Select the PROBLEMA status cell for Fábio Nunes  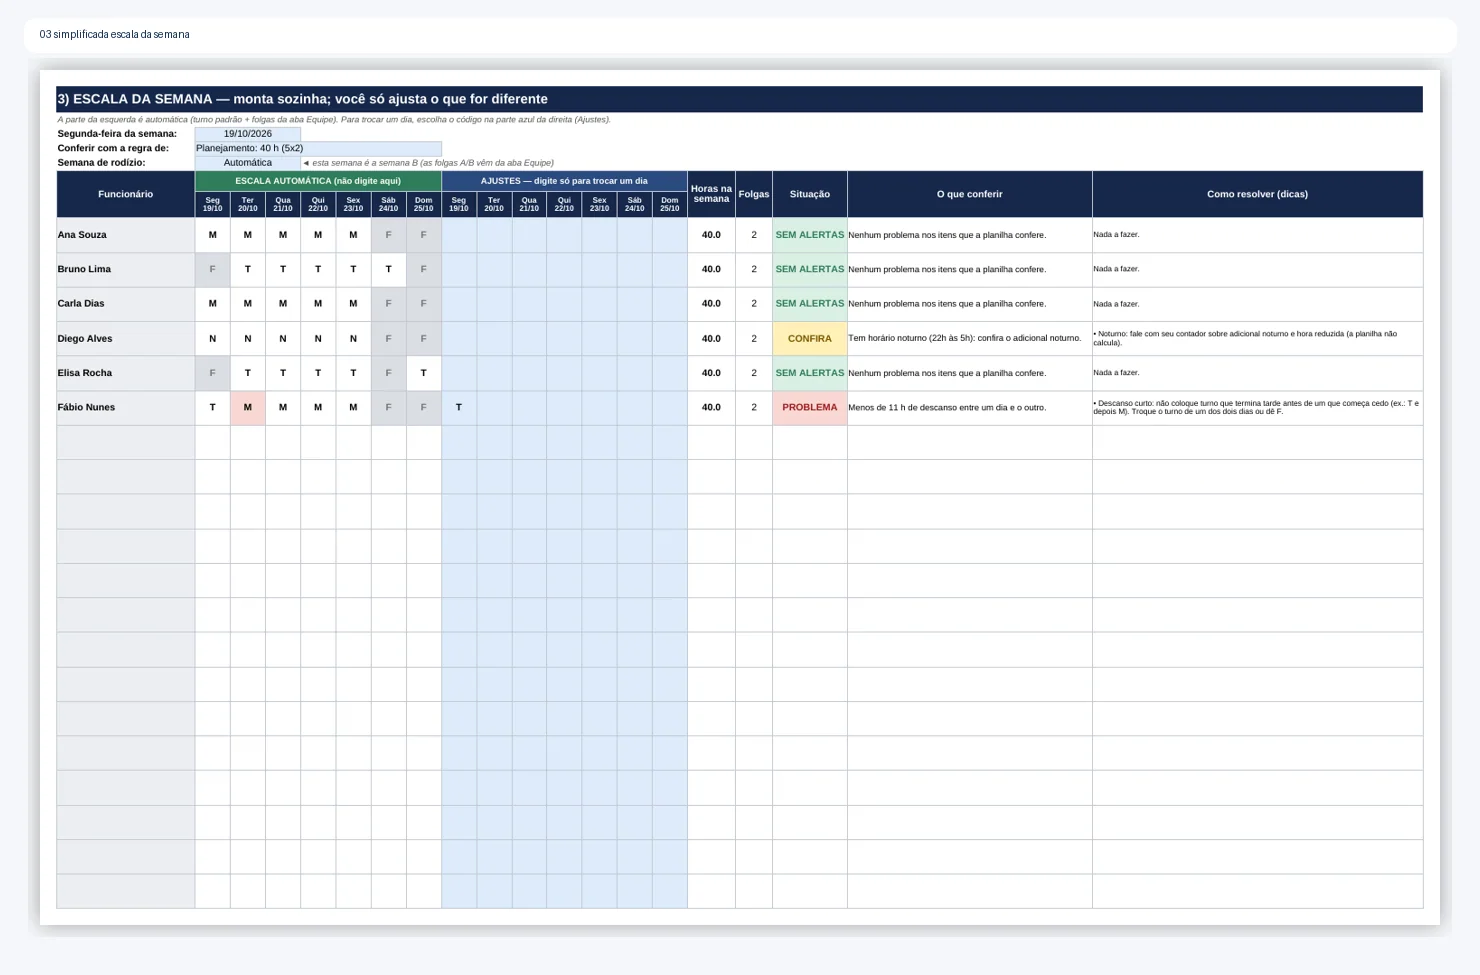[x=810, y=408]
